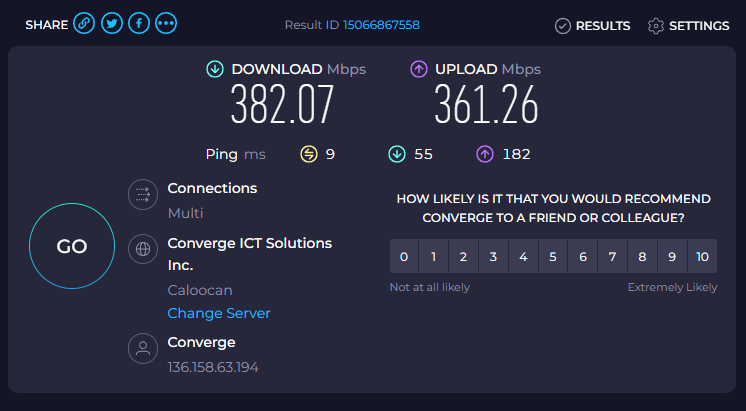
Task: Open more share options ellipsis
Action: pyautogui.click(x=166, y=23)
